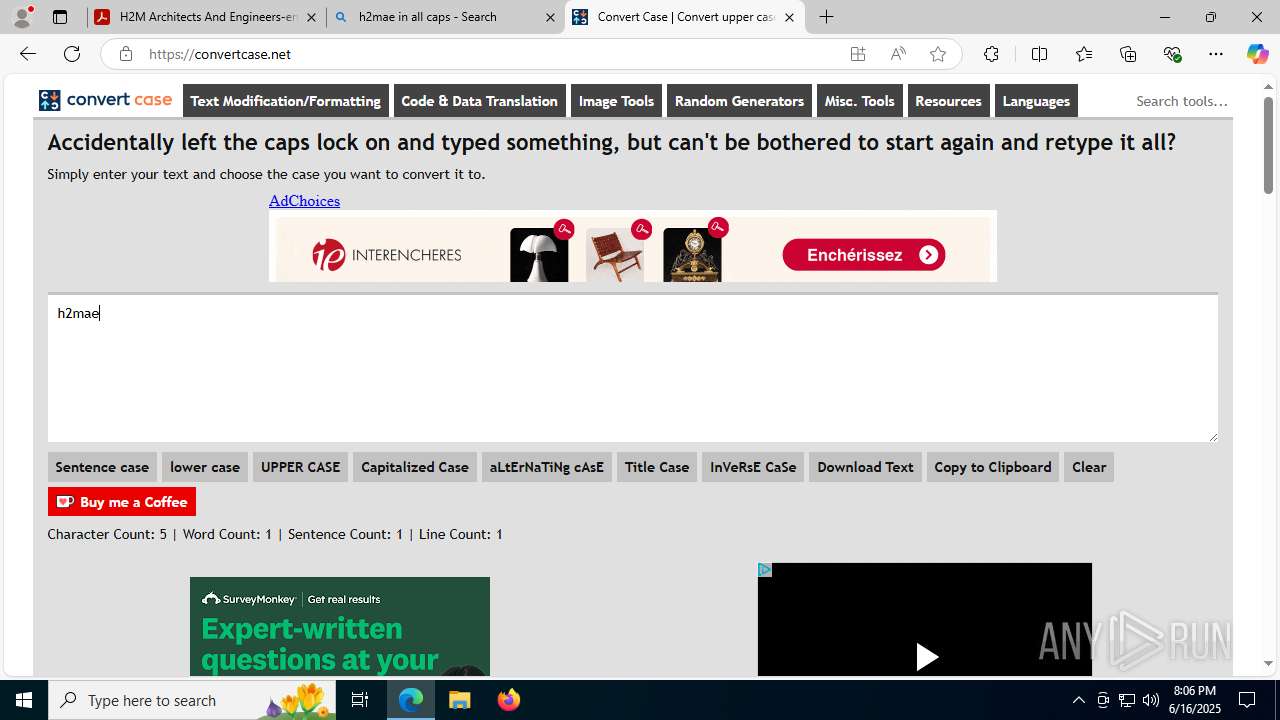This screenshot has width=1280, height=720.
Task: Apply InVeRsE CaSe conversion
Action: (x=753, y=467)
